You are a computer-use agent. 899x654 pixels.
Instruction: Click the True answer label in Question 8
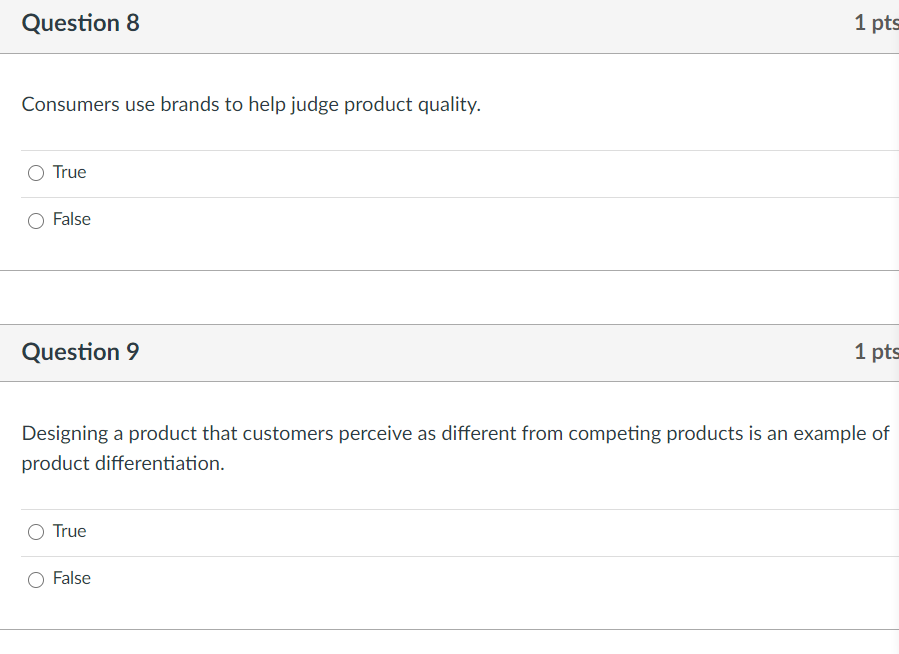click(69, 172)
